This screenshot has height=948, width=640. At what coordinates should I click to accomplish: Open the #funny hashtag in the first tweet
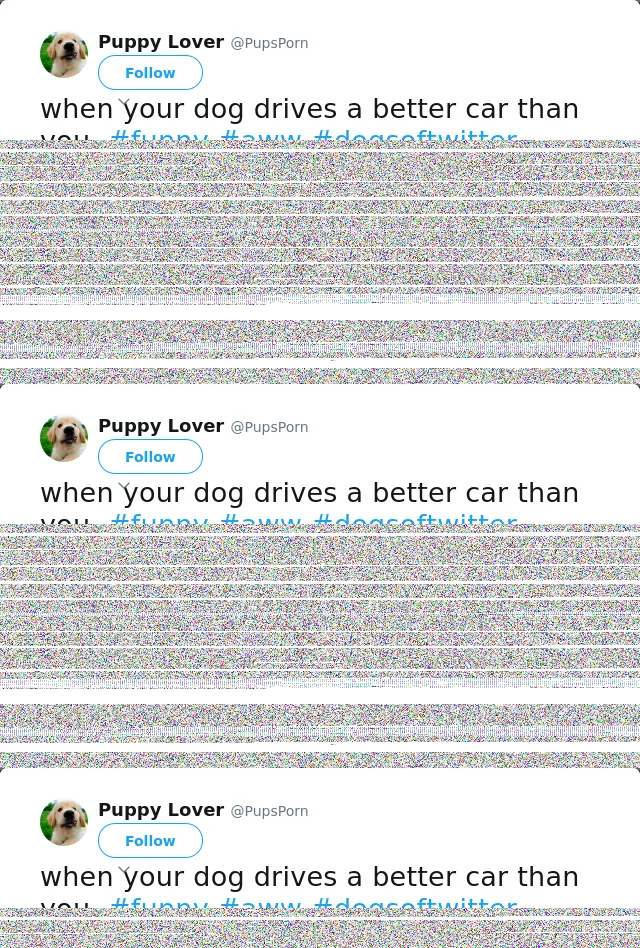pyautogui.click(x=160, y=135)
